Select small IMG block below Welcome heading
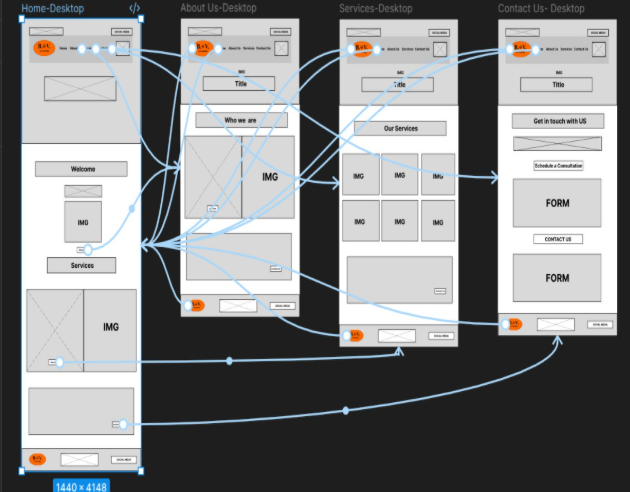 (x=83, y=222)
